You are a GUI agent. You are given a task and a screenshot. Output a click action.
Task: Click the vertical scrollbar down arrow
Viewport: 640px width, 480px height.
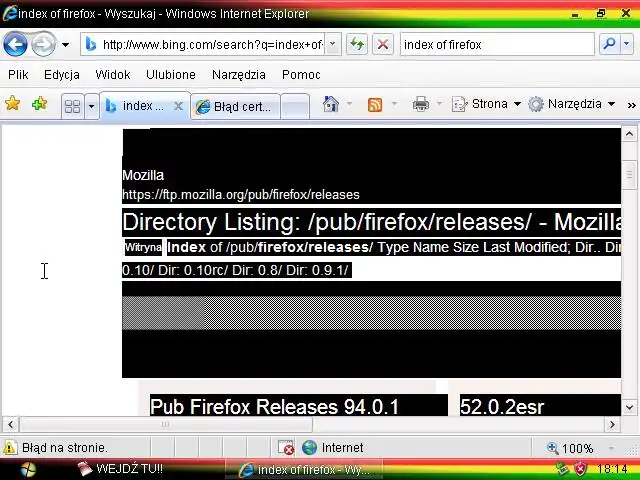click(629, 407)
